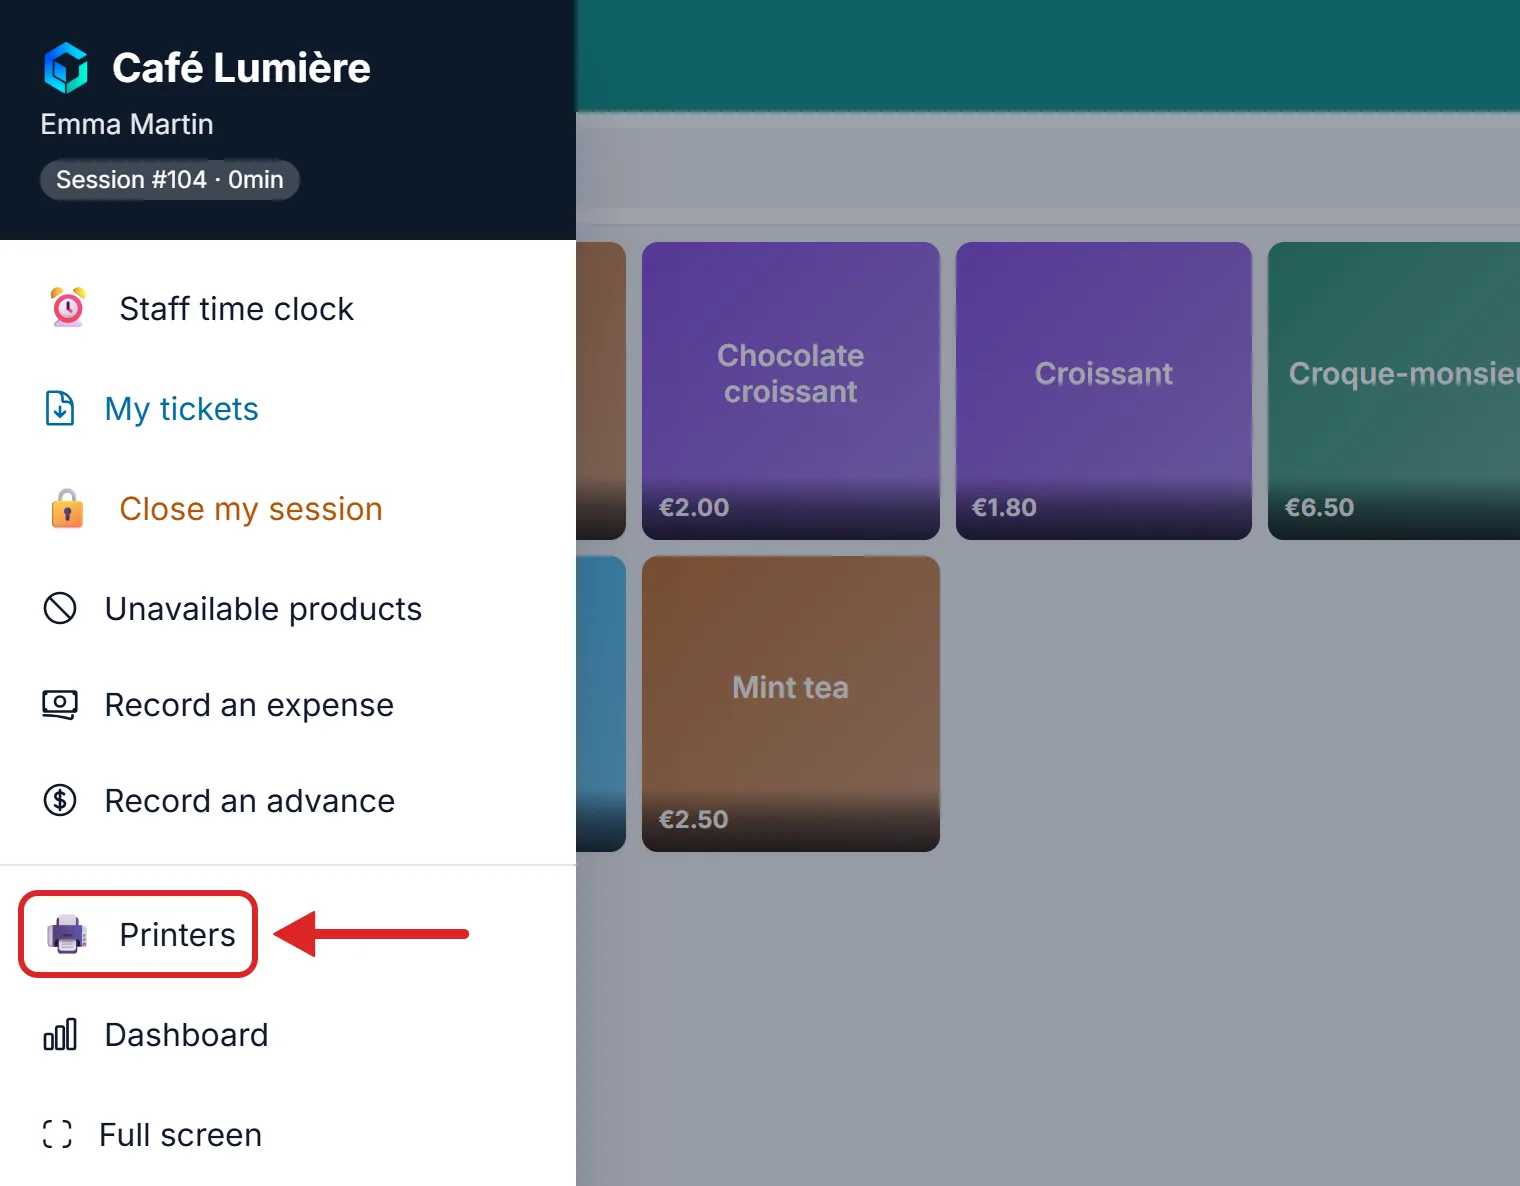
Task: Click the Session #104 status badge
Action: [170, 180]
